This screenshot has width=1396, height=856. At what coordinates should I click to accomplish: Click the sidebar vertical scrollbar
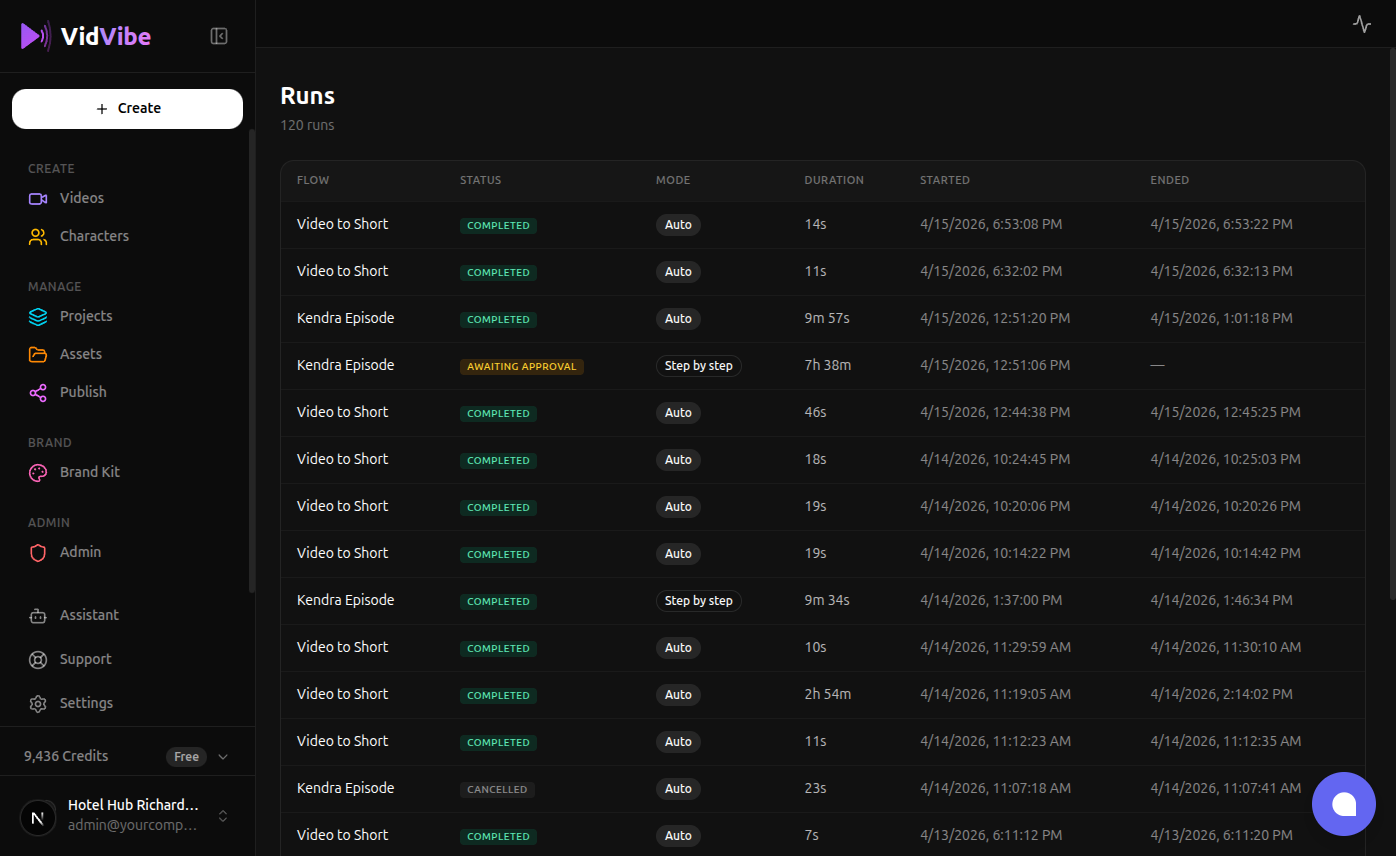[251, 360]
